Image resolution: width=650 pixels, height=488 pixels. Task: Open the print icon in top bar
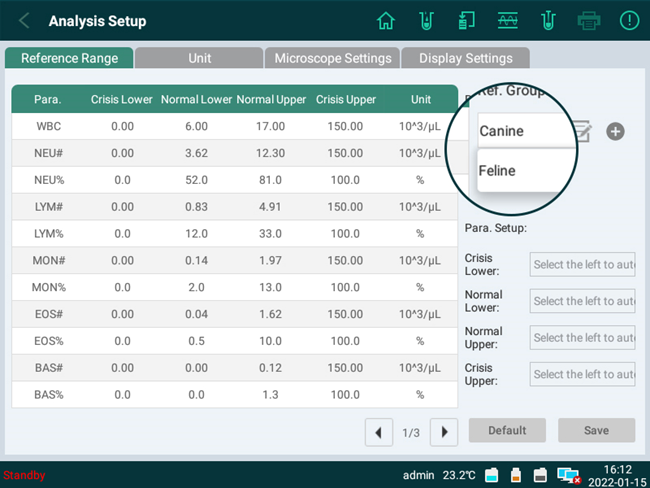[588, 21]
